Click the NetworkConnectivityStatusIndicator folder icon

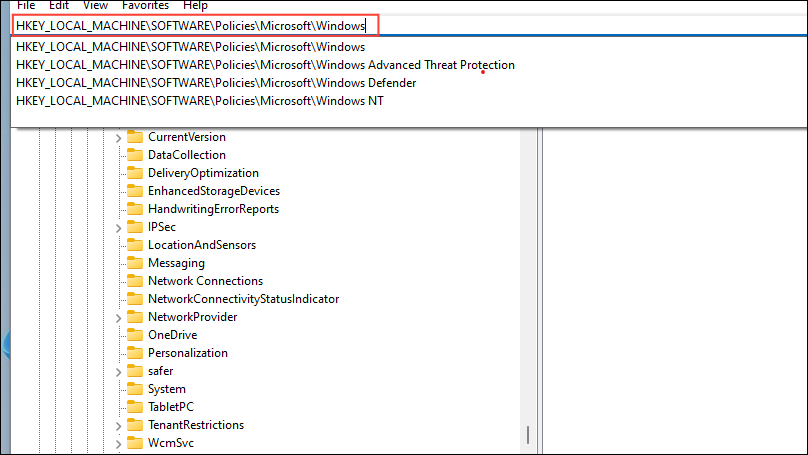(135, 299)
